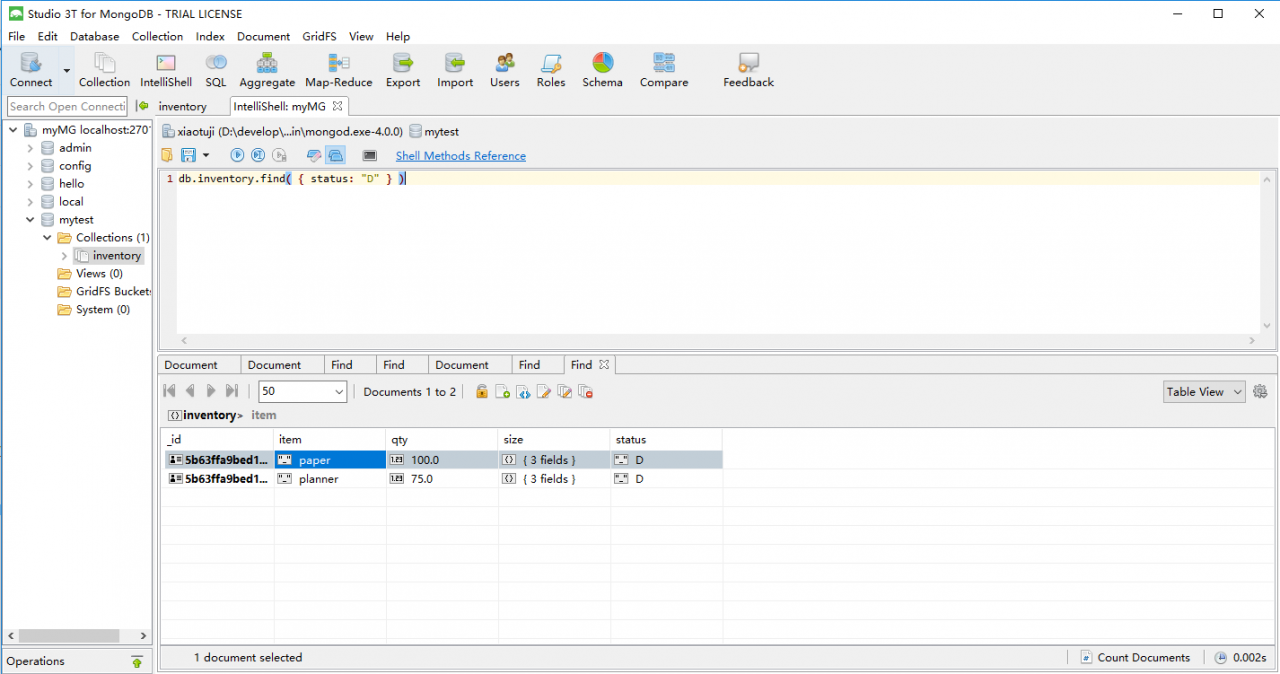1280x674 pixels.
Task: Go to the last page of results
Action: point(232,391)
